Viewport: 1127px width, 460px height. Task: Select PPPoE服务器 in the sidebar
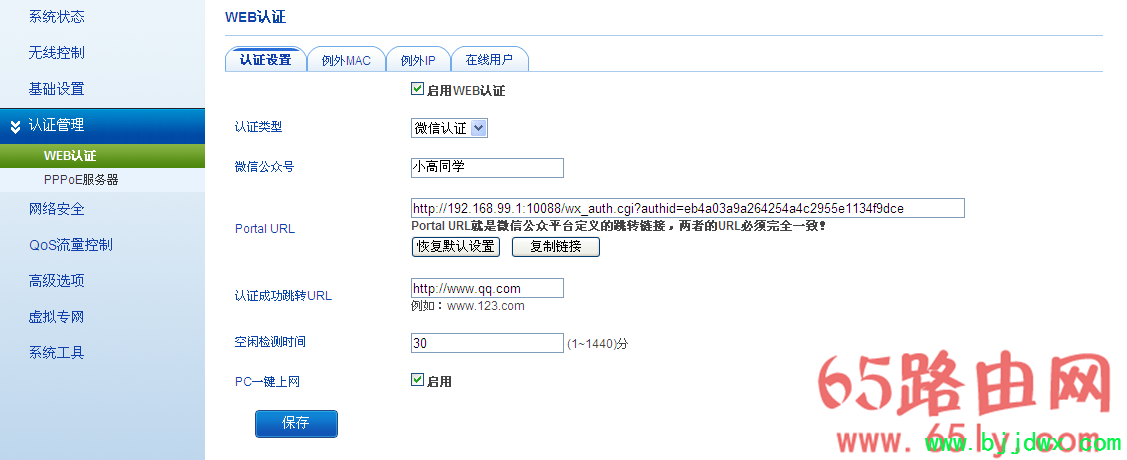[x=81, y=180]
